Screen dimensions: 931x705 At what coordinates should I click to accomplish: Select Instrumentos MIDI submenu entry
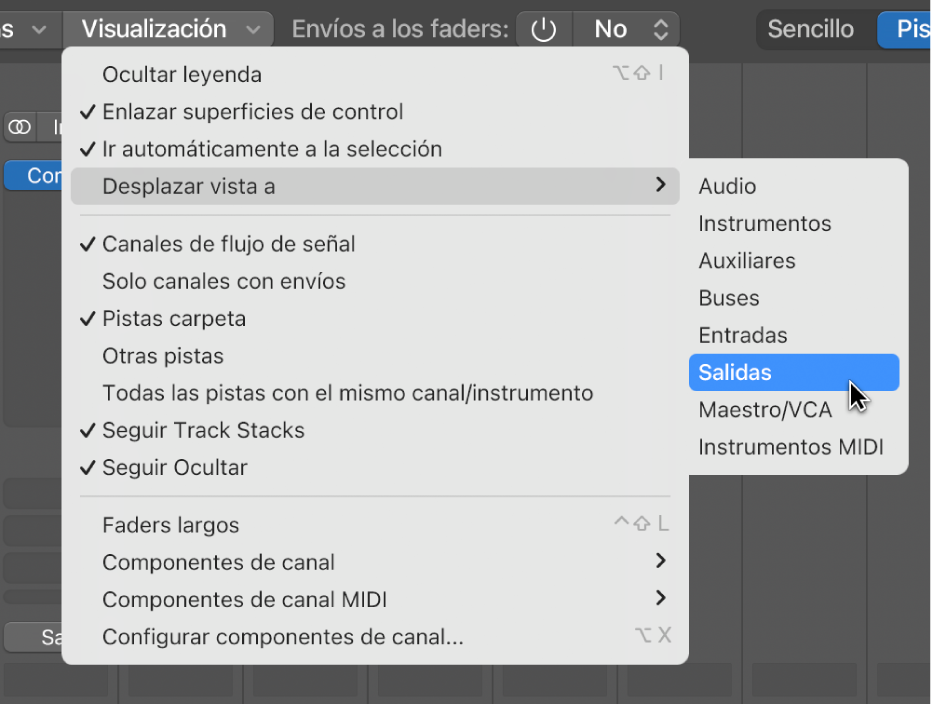coord(790,448)
